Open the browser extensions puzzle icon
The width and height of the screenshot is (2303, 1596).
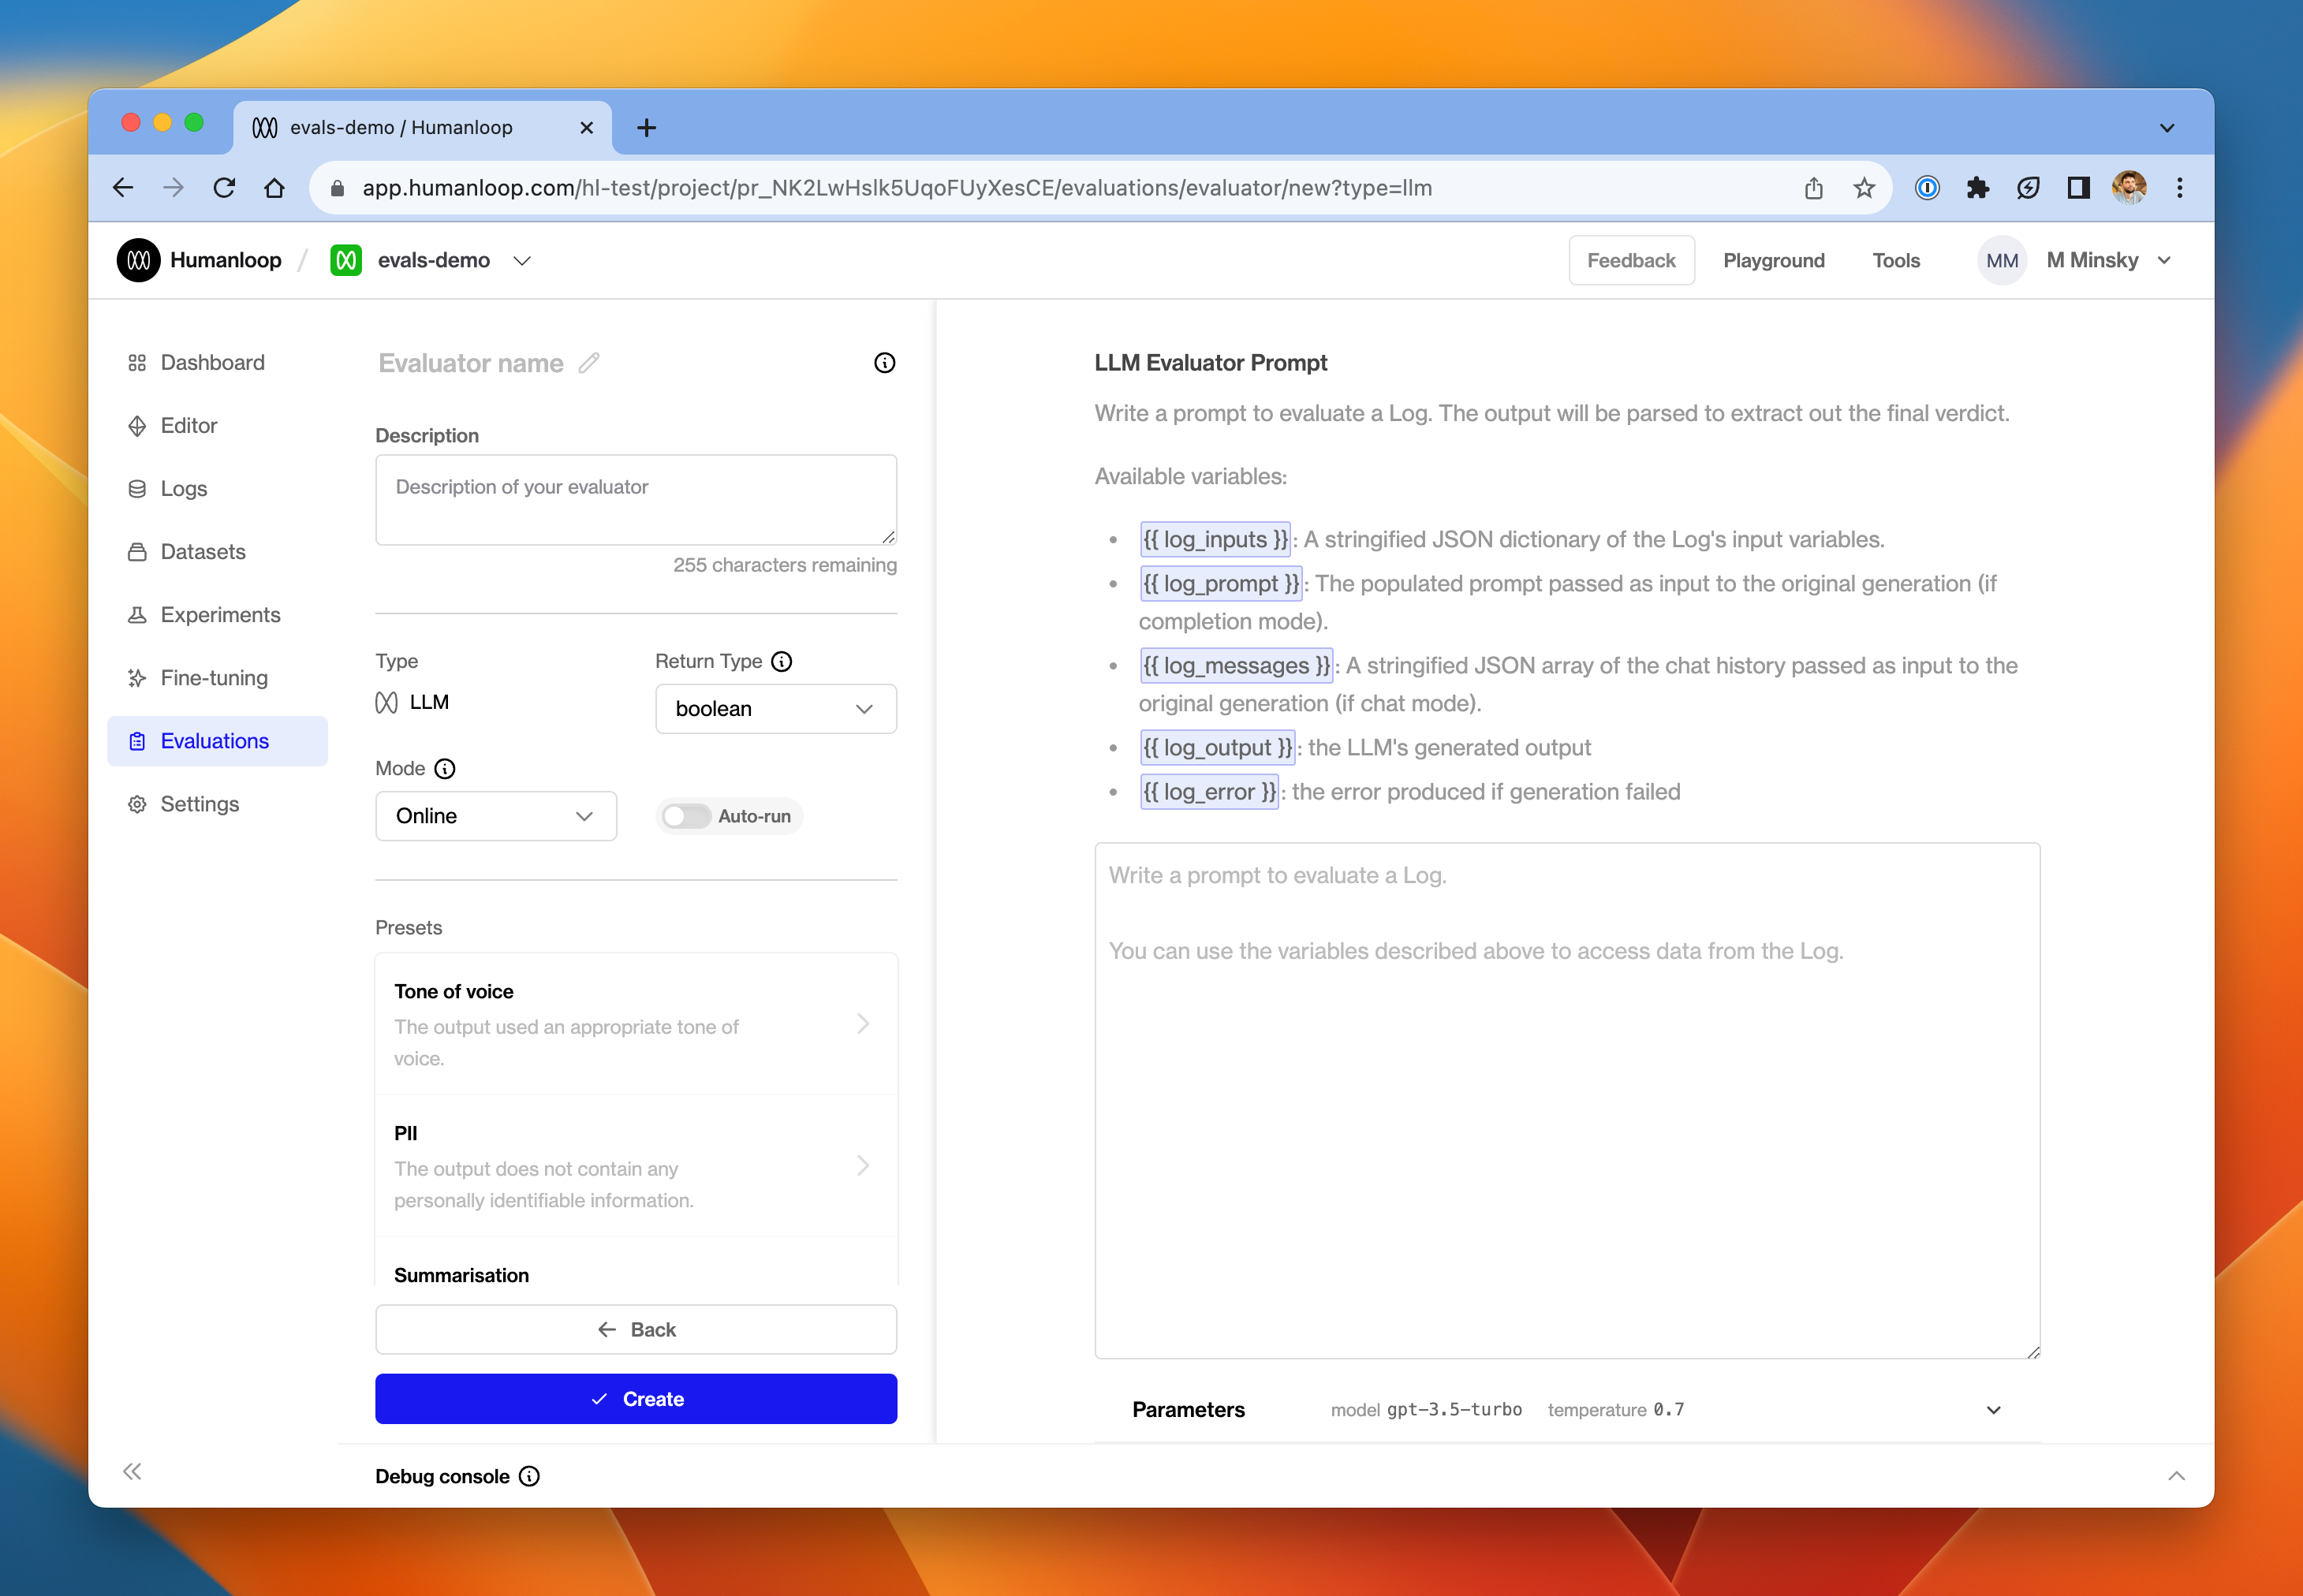pyautogui.click(x=1977, y=188)
